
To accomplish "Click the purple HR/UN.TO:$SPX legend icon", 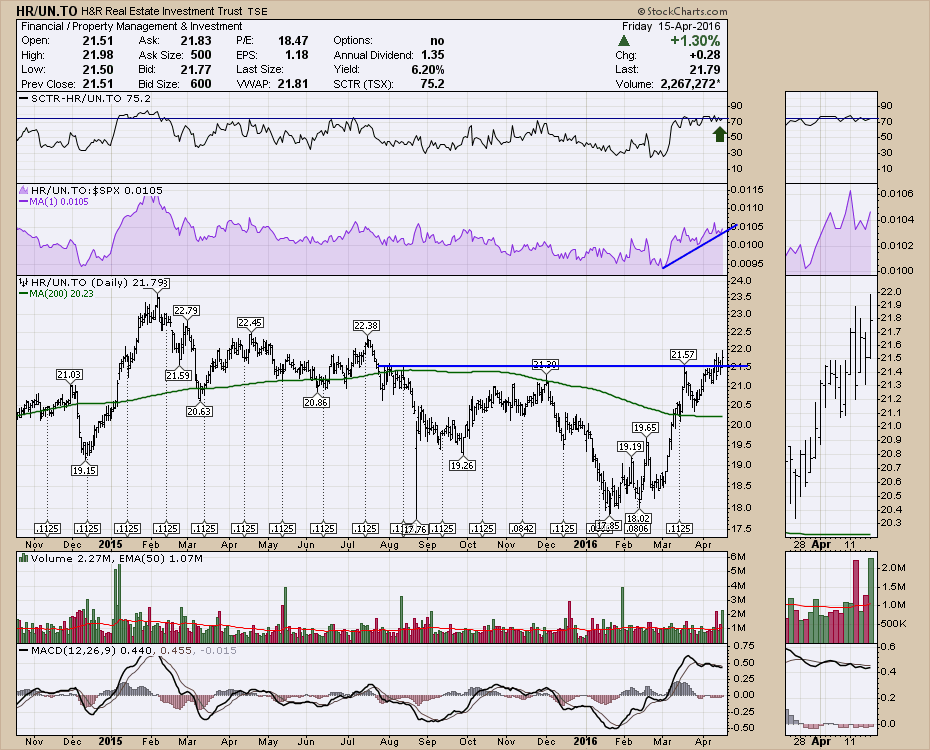I will [x=22, y=191].
